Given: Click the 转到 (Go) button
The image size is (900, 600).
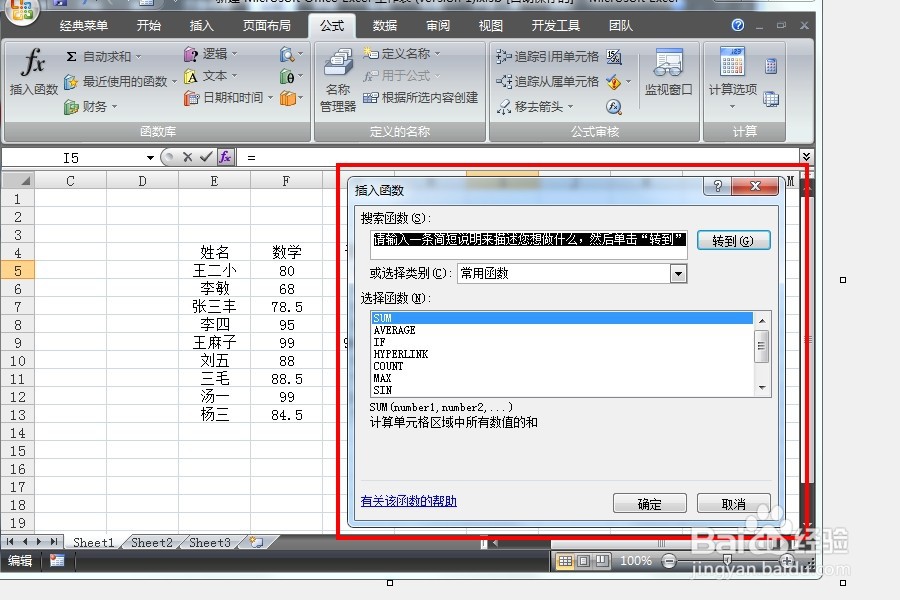Looking at the screenshot, I should point(733,240).
